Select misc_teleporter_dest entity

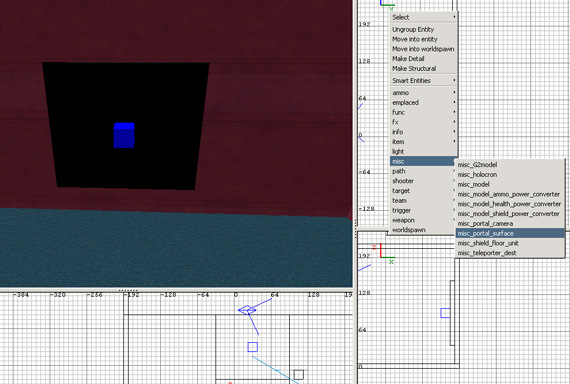pyautogui.click(x=510, y=253)
